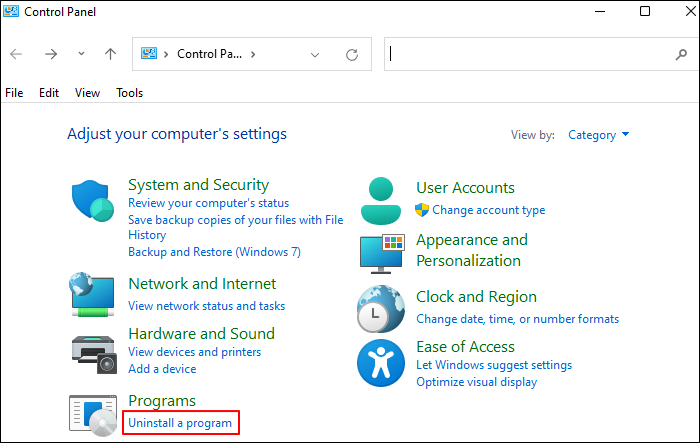Expand the address bar history dropdown
700x443 pixels.
[315, 55]
